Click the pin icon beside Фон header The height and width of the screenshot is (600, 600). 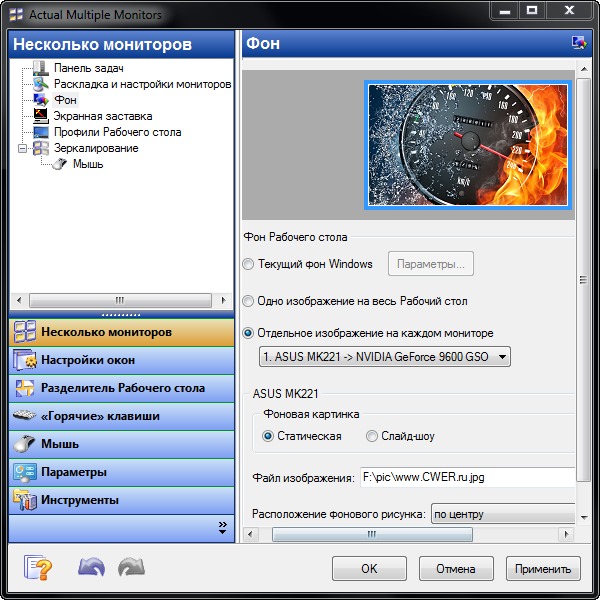577,43
